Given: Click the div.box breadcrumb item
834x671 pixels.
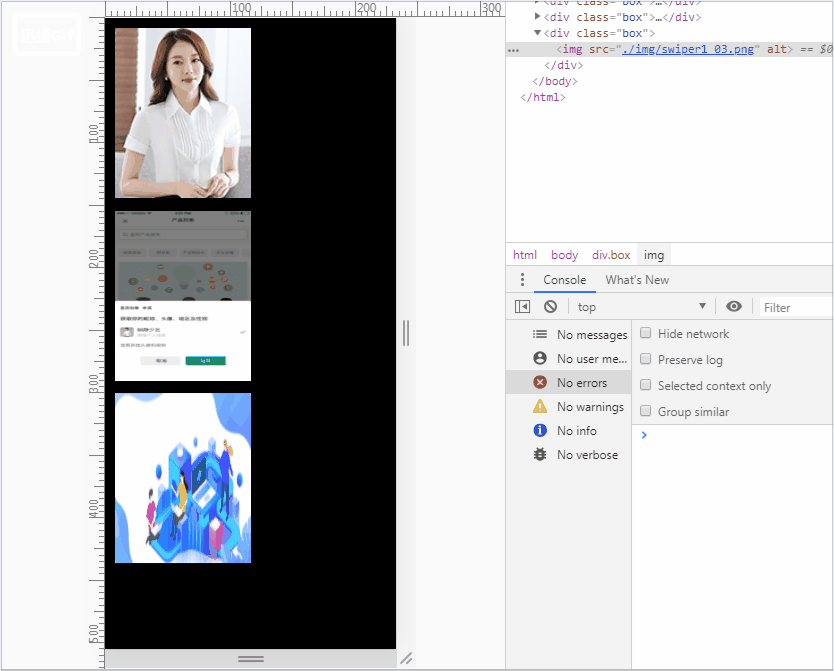Looking at the screenshot, I should pyautogui.click(x=611, y=255).
